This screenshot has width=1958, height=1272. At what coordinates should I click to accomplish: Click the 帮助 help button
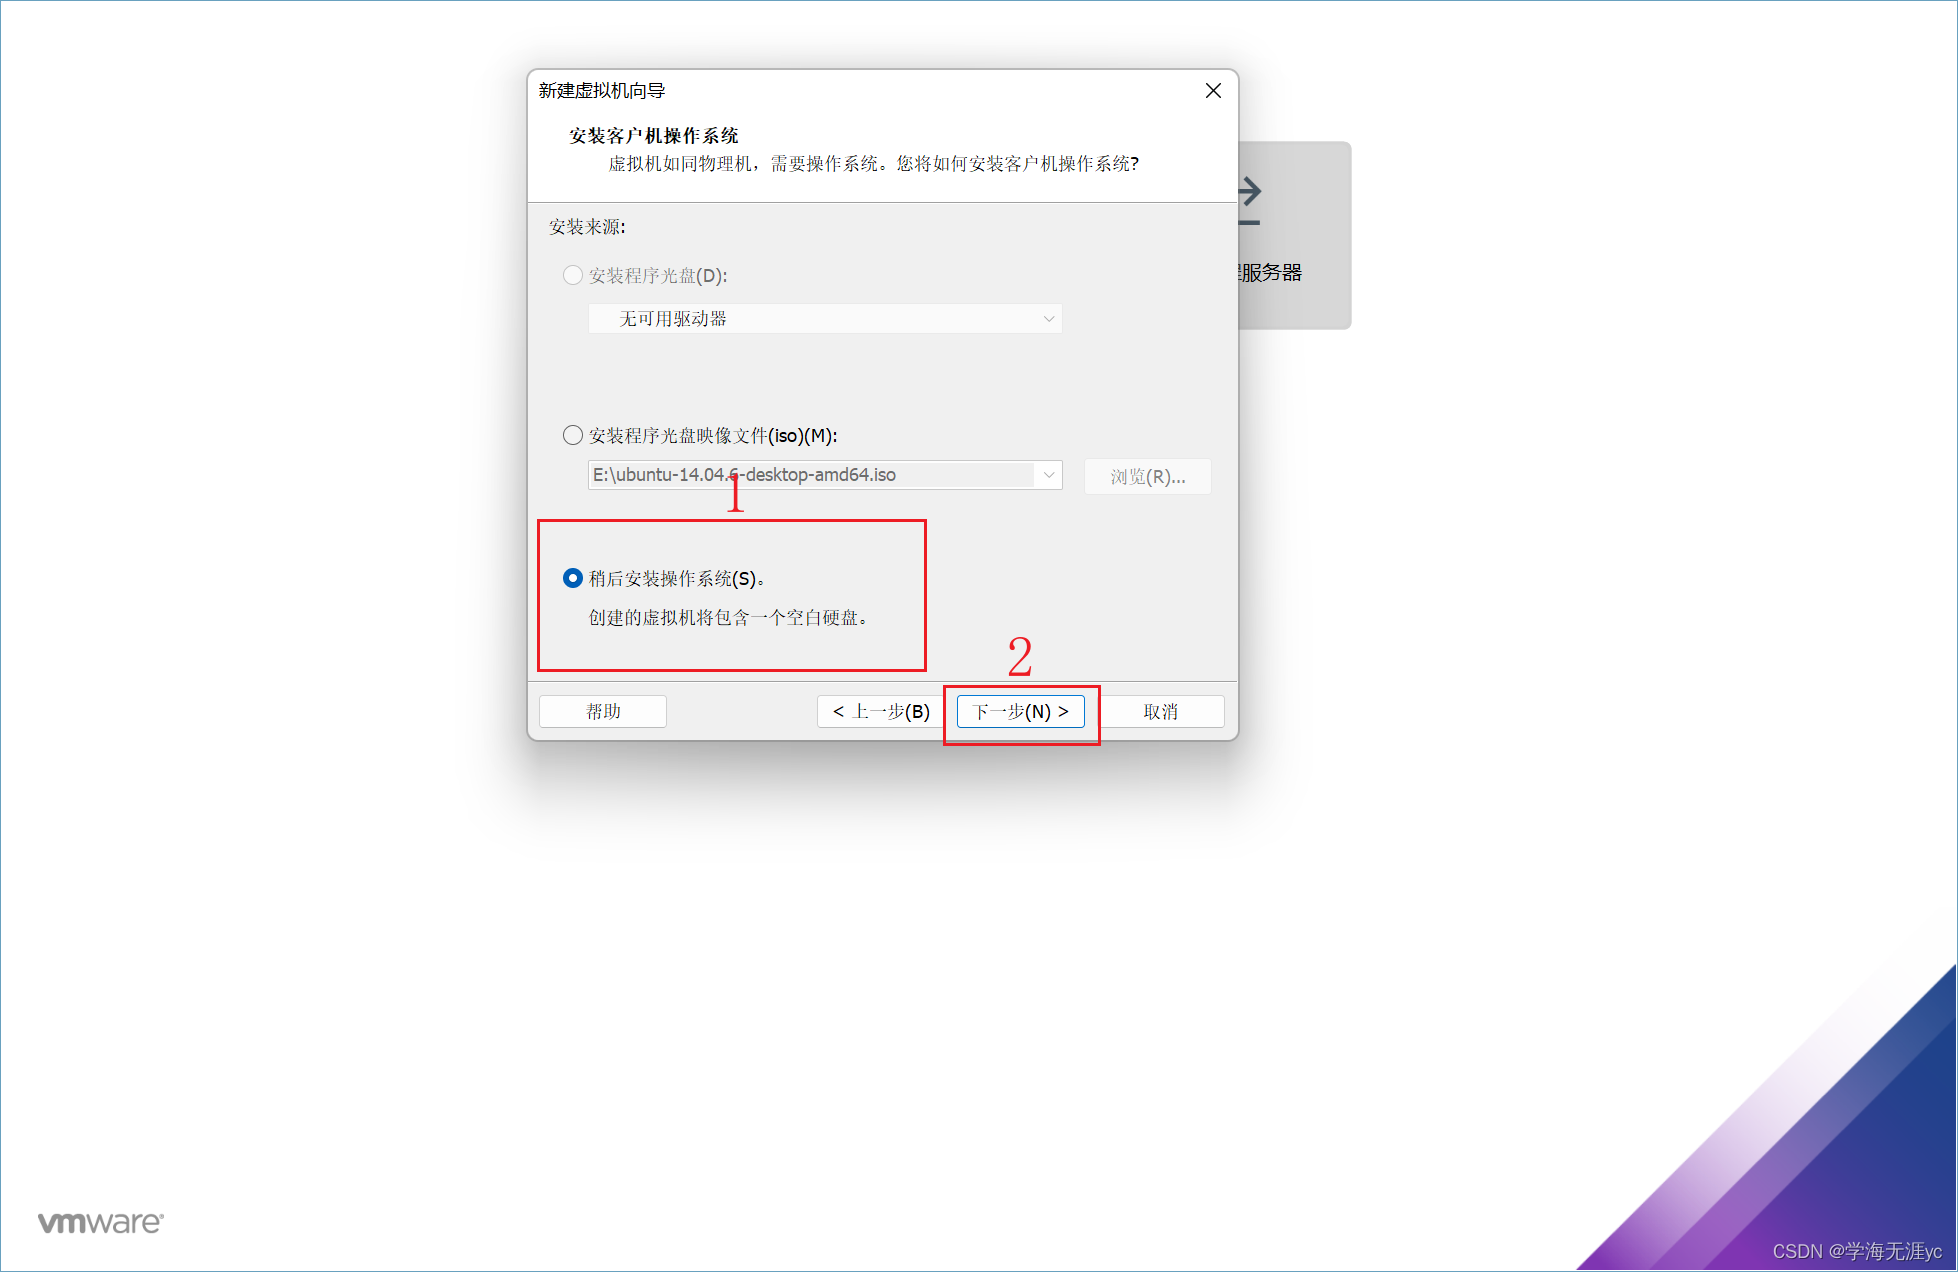point(603,711)
